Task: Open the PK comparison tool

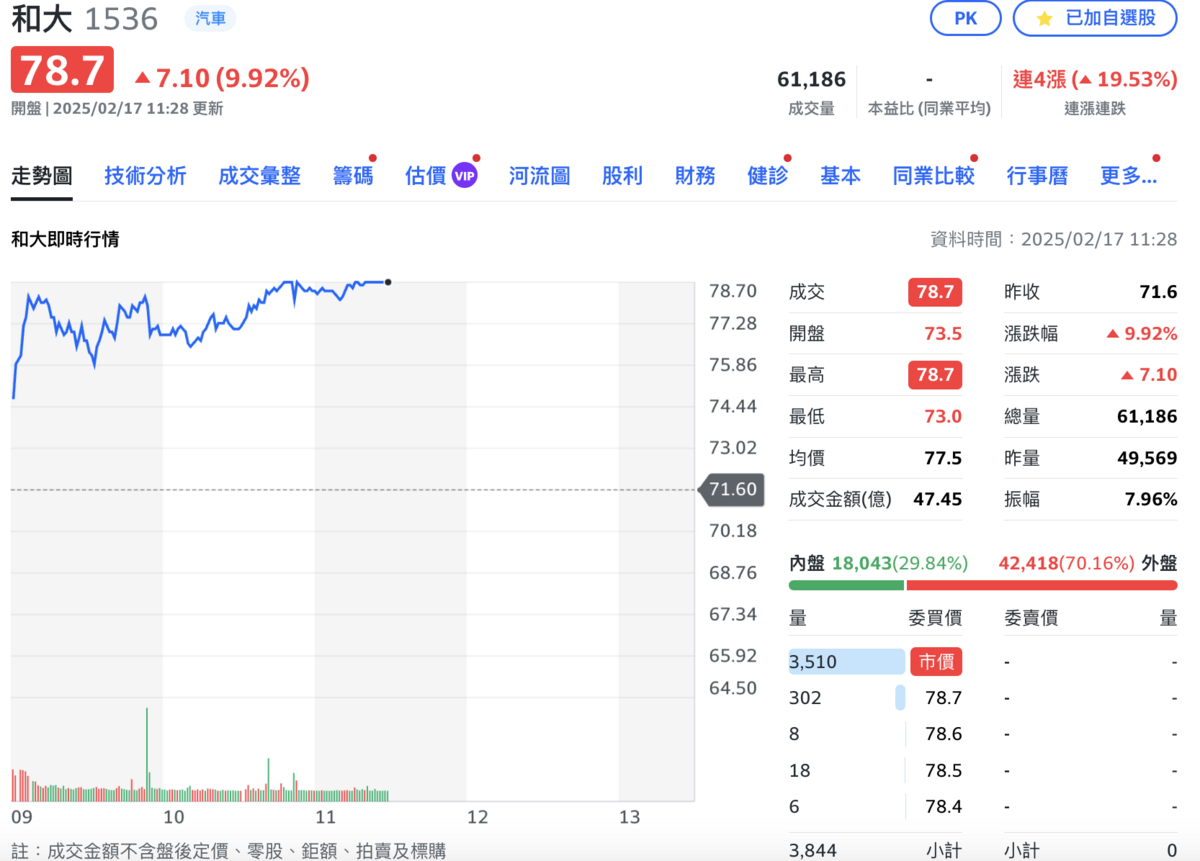Action: [x=965, y=18]
